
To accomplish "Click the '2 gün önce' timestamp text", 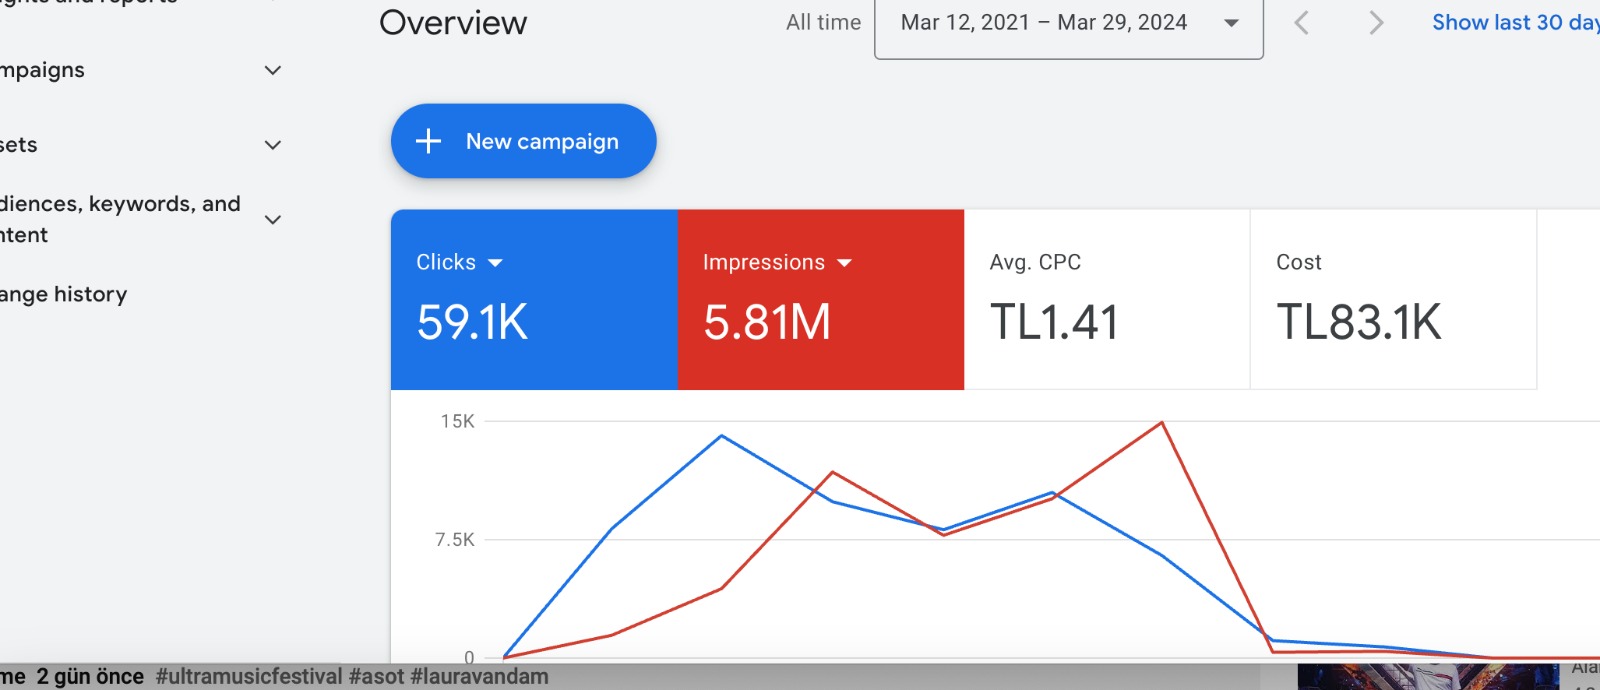I will (90, 677).
